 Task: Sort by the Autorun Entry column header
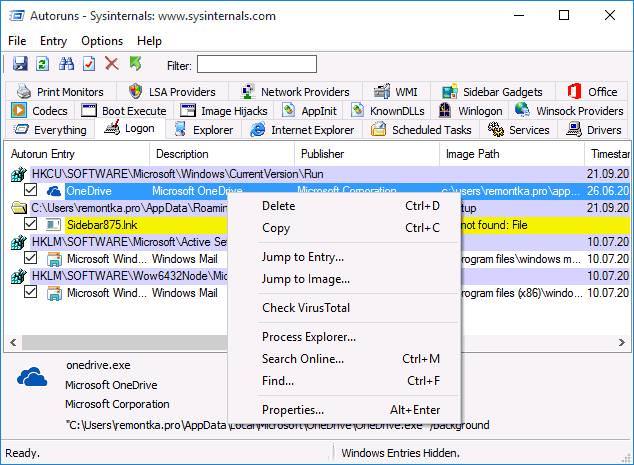click(77, 154)
